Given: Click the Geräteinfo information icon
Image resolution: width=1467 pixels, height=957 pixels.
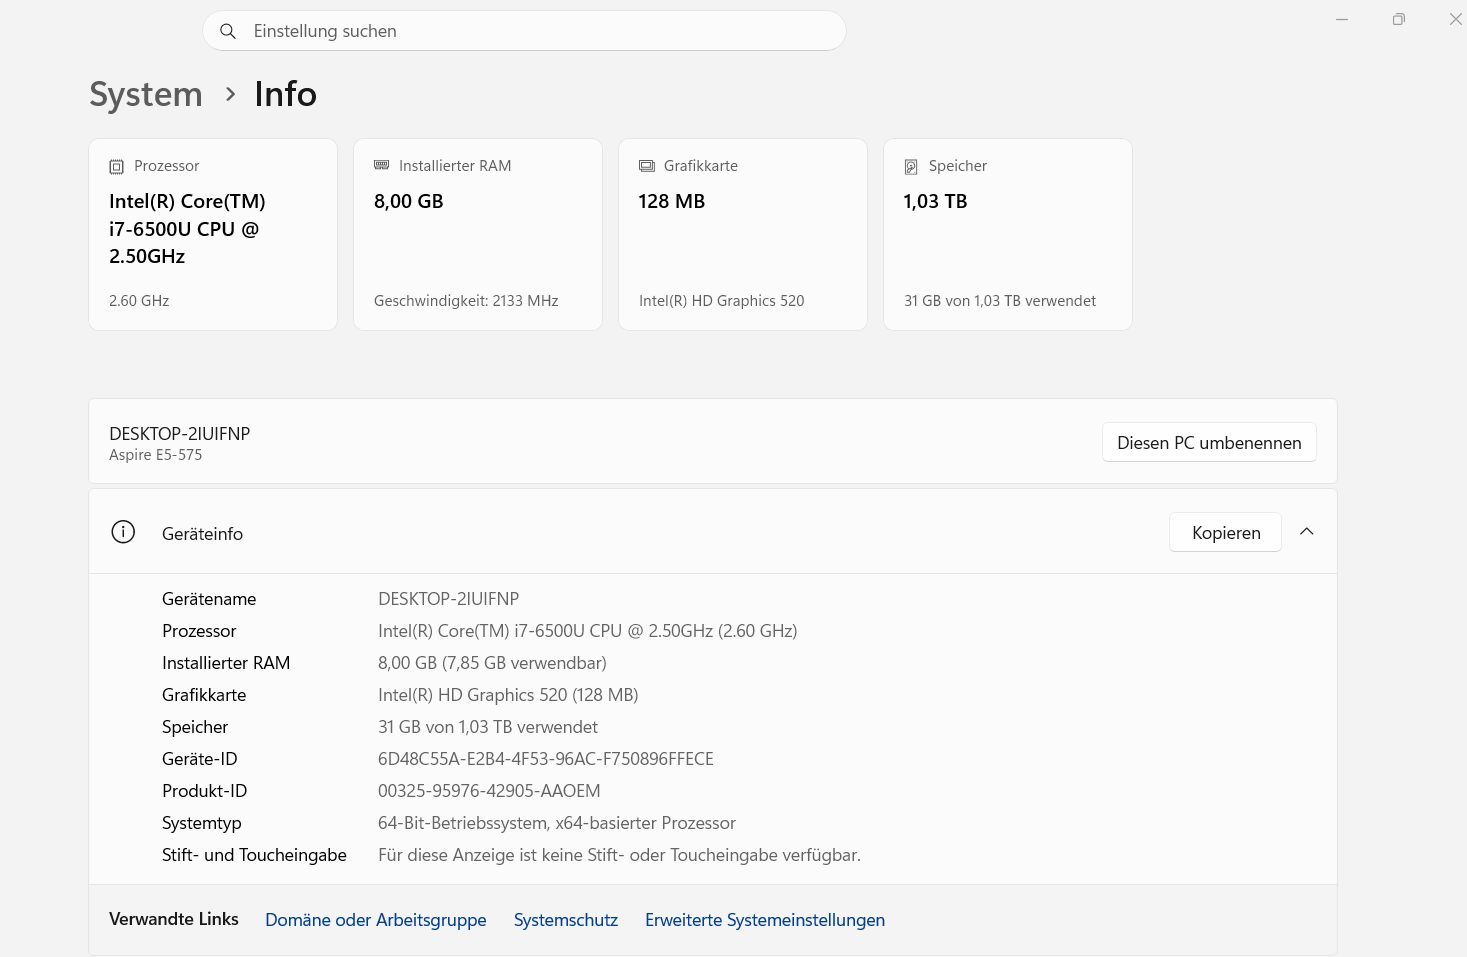Looking at the screenshot, I should click(x=123, y=532).
